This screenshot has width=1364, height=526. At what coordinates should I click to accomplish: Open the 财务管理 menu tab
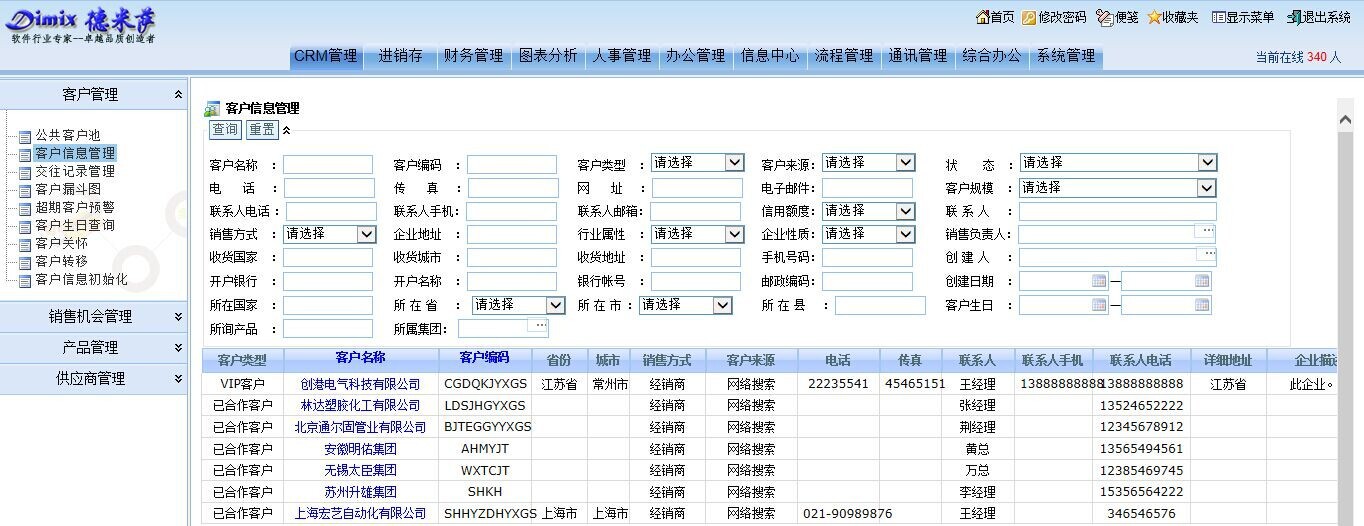tap(474, 56)
